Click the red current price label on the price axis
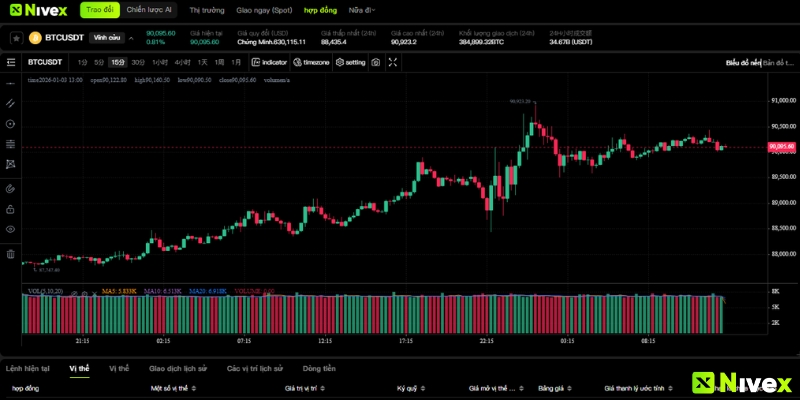This screenshot has height=400, width=800. coord(781,147)
